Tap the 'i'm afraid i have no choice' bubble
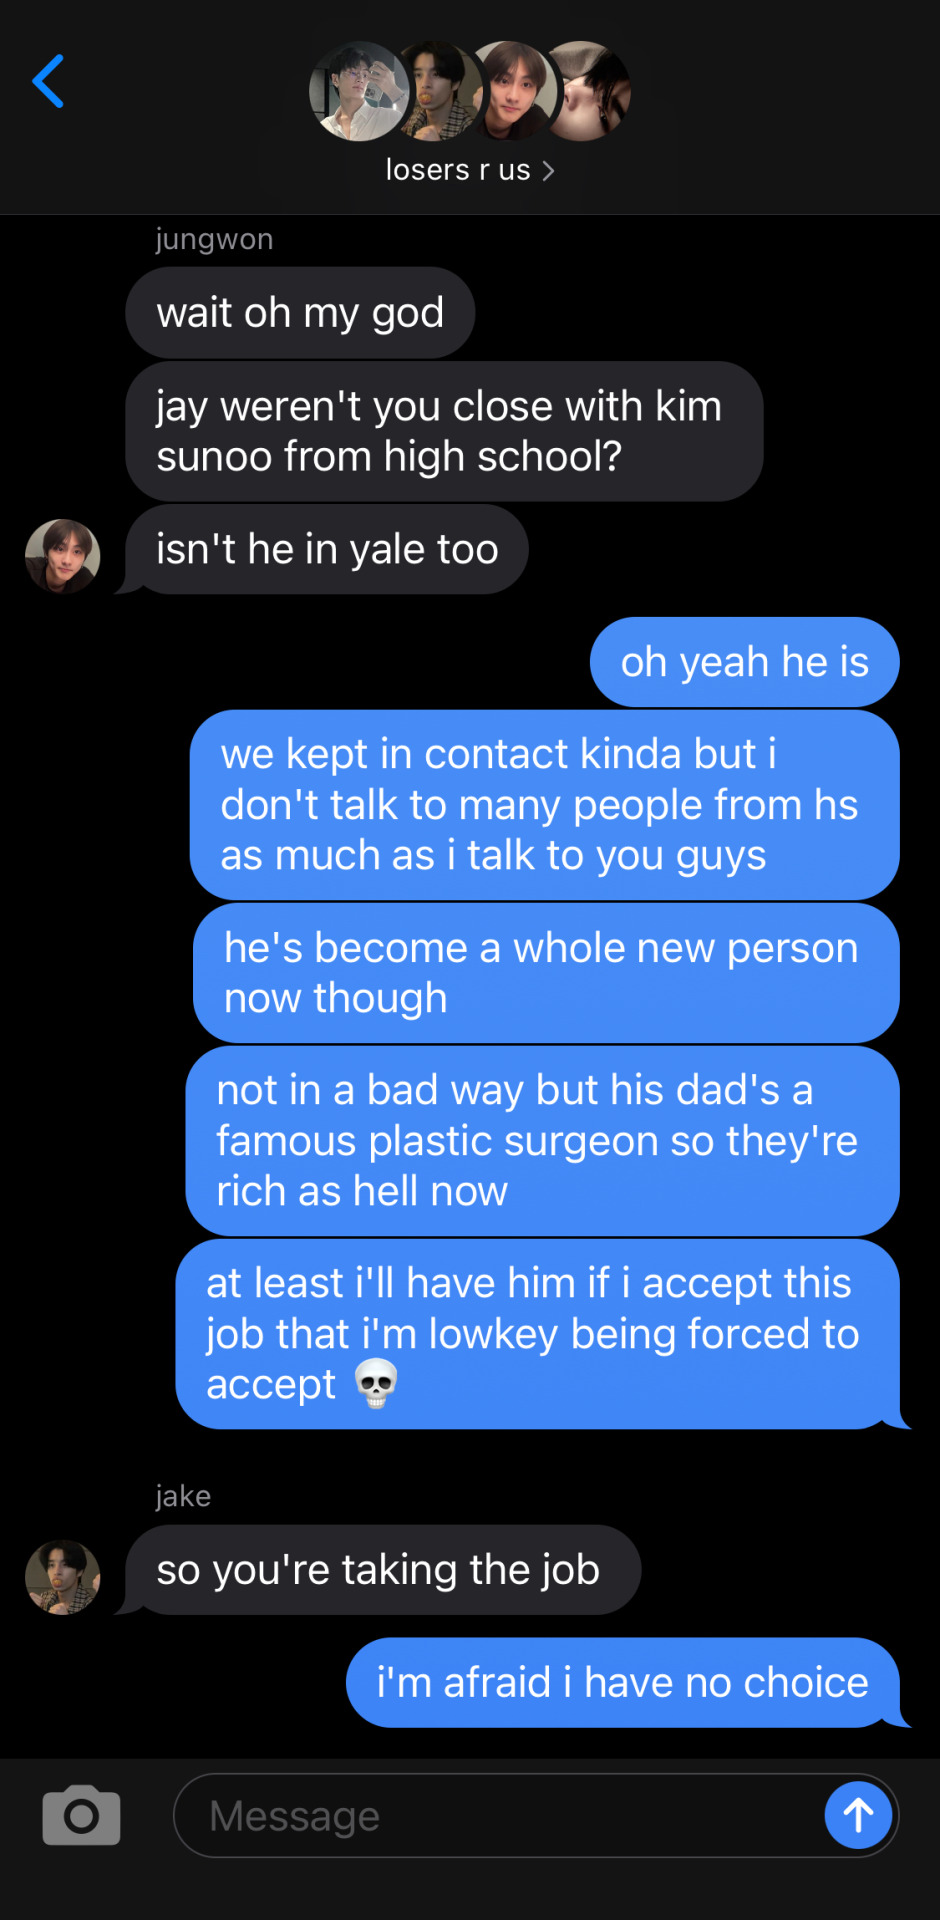The height and width of the screenshot is (1920, 940). (x=623, y=1682)
